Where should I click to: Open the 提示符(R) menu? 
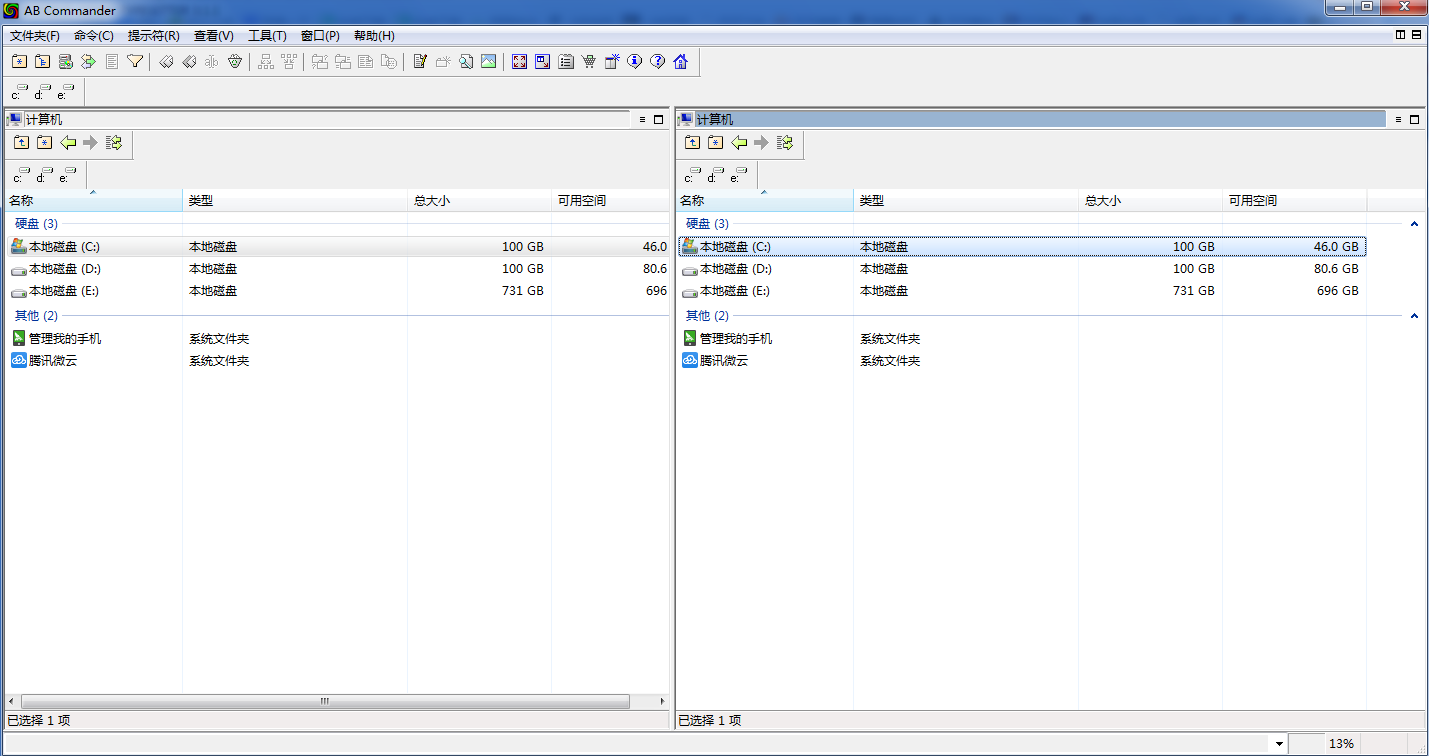(154, 36)
